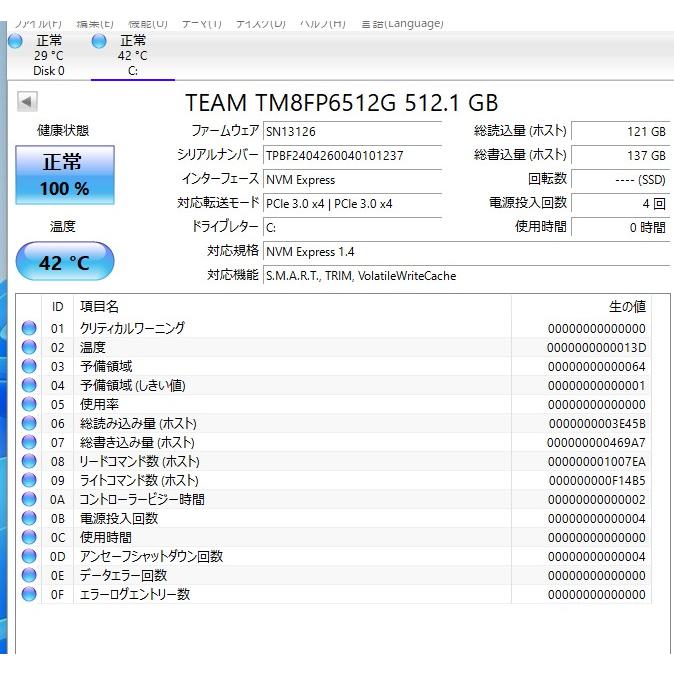Click the status orb for 0A コントローラービジー時間
The height and width of the screenshot is (674, 674).
coord(29,499)
